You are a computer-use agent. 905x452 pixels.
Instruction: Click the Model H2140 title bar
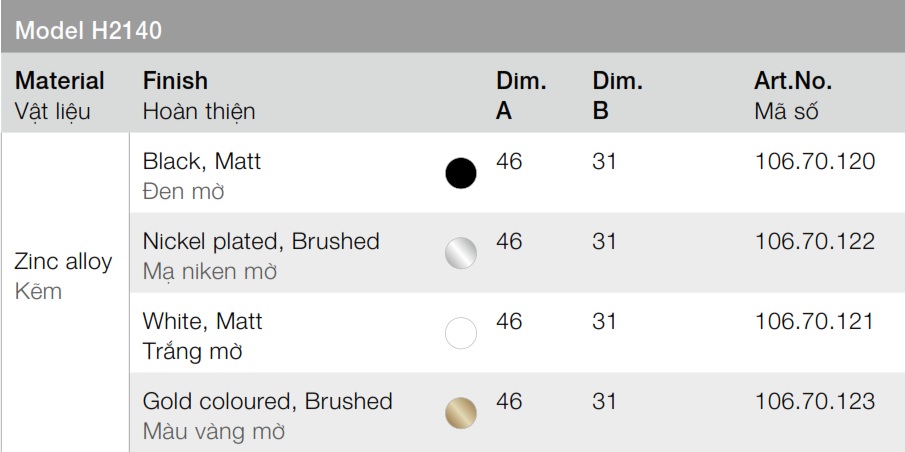tap(90, 28)
